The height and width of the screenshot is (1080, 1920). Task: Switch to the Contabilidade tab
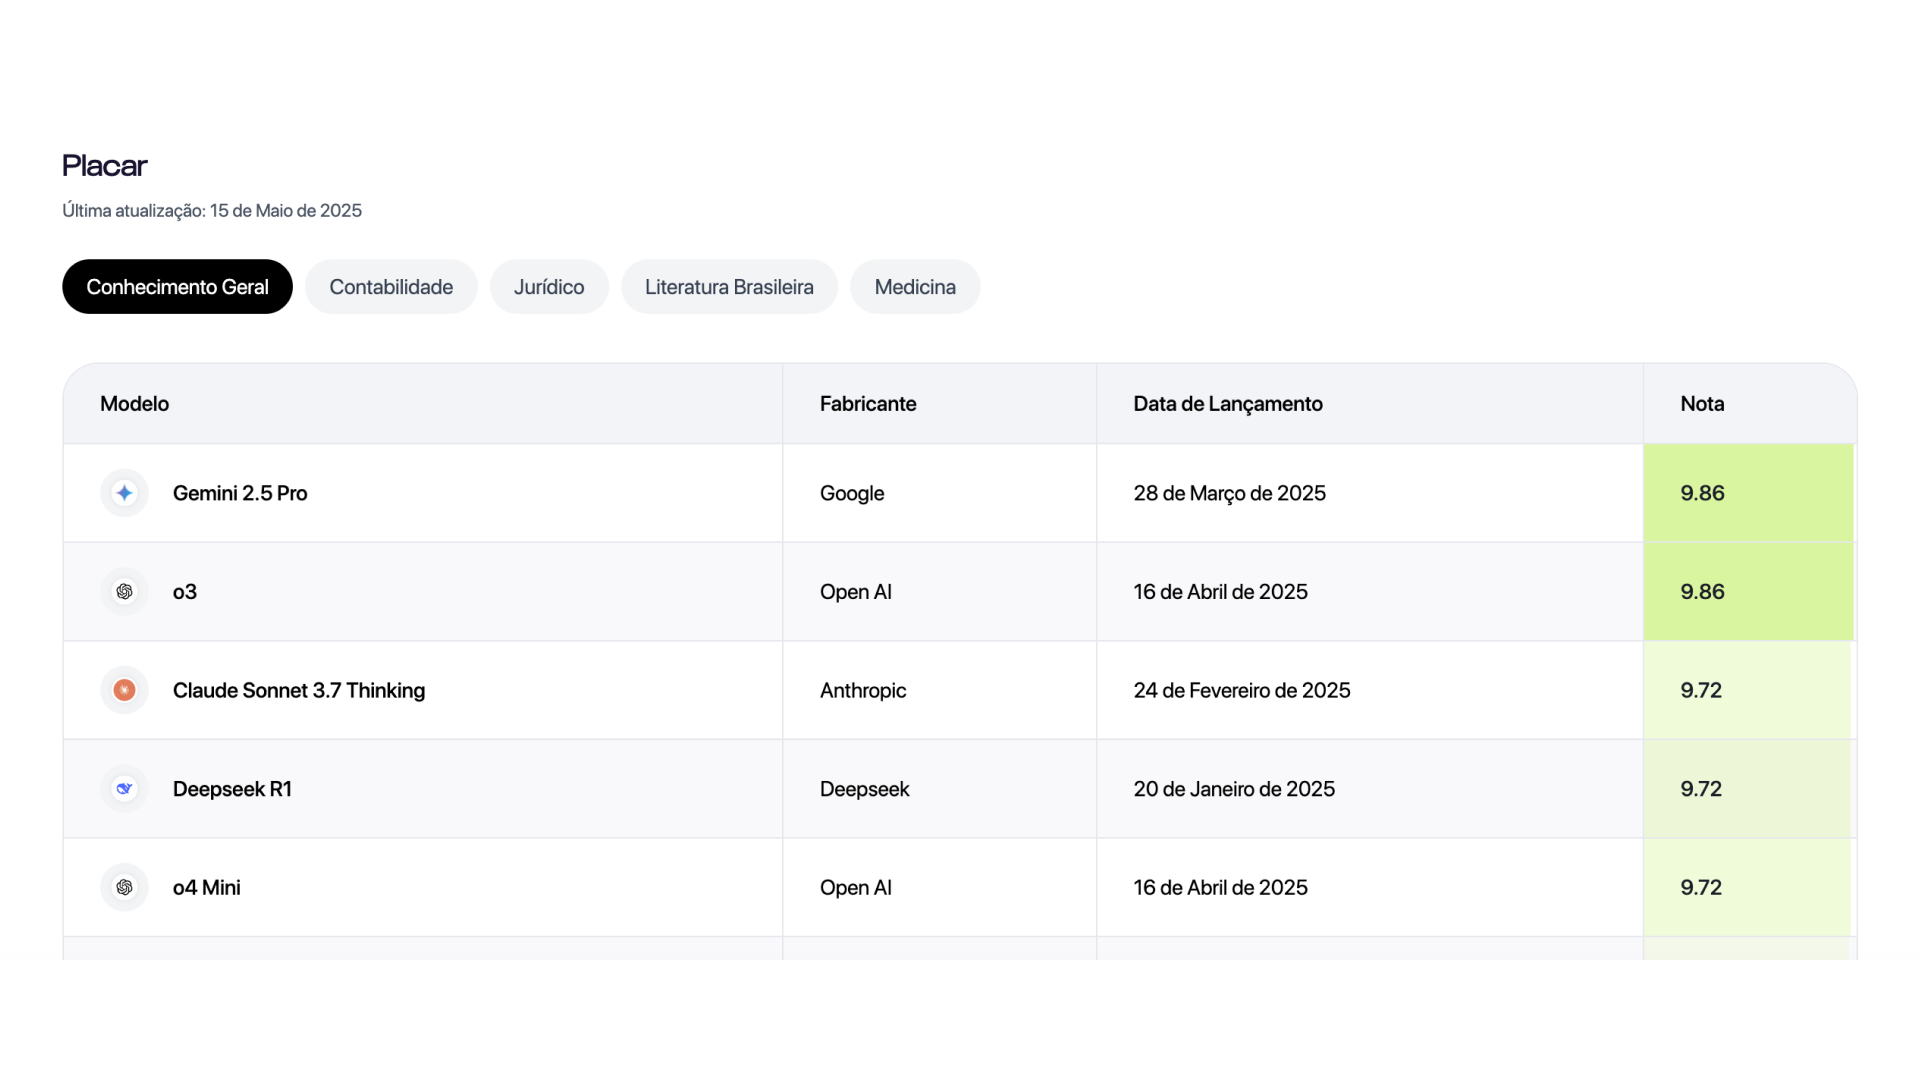(x=391, y=287)
